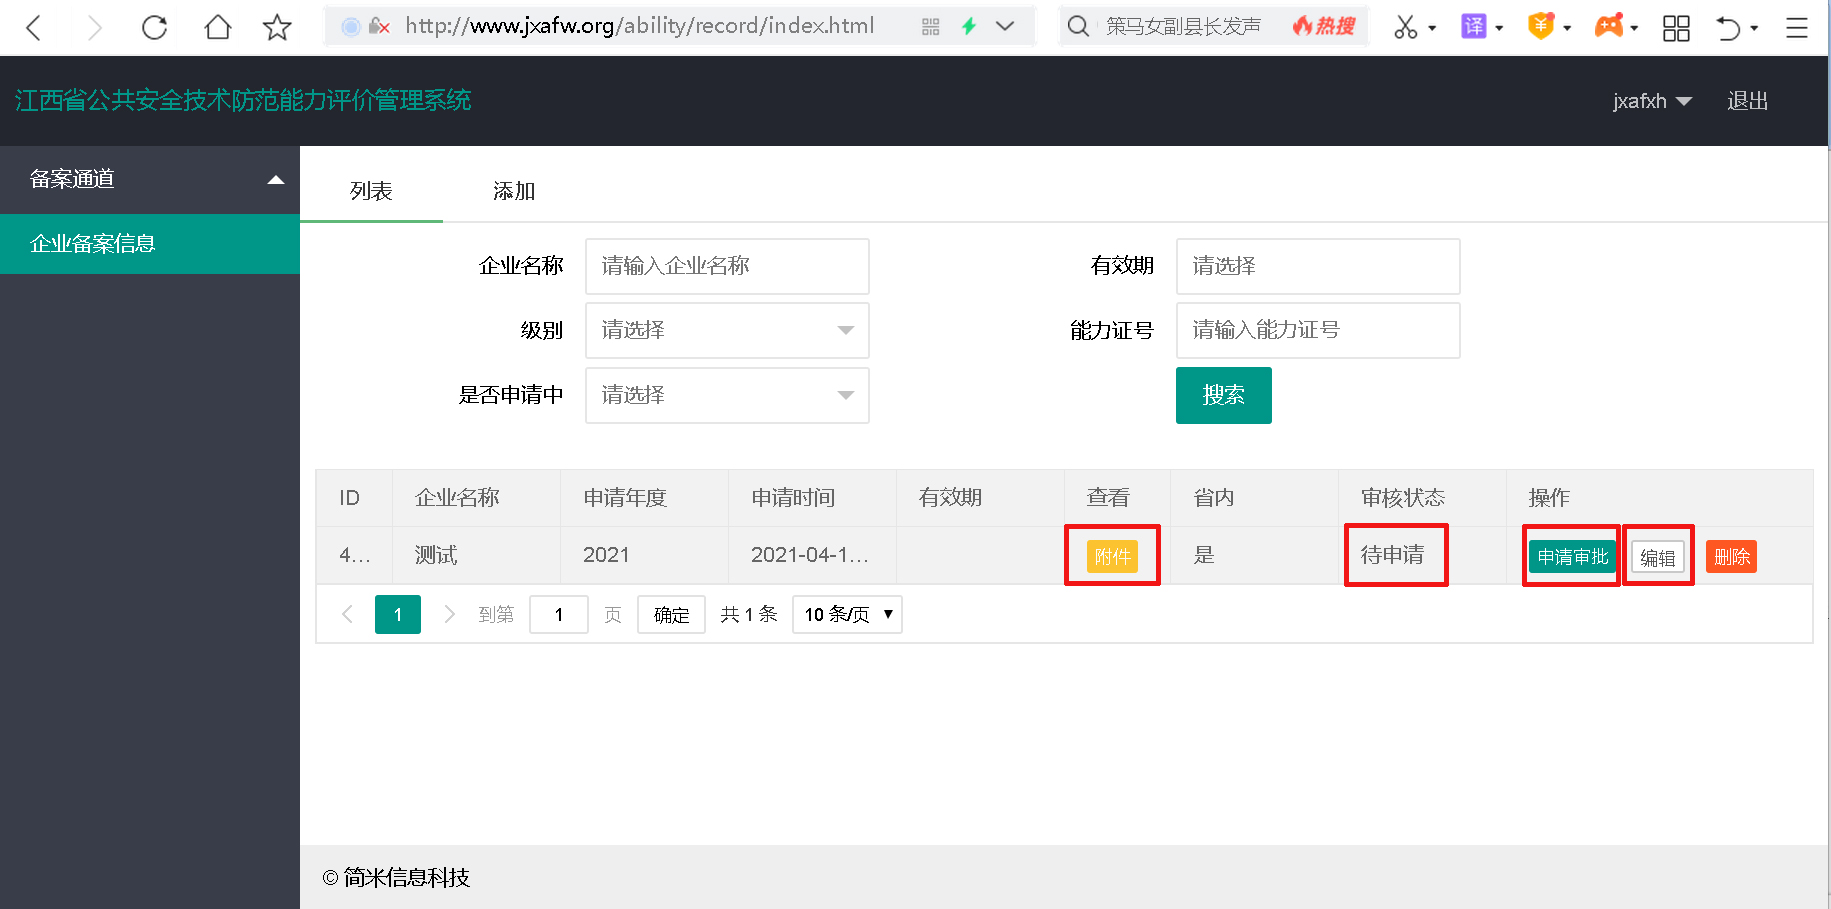Viewport: 1831px width, 909px height.
Task: Open the QR code icon in the address bar
Action: [x=930, y=27]
